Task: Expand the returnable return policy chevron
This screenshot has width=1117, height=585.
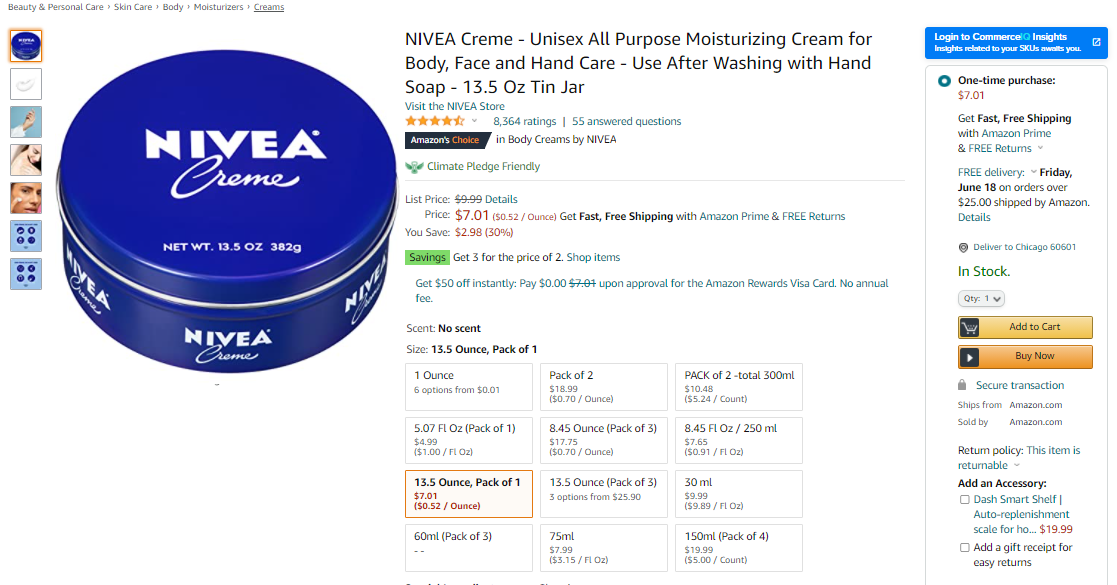Action: [x=1017, y=465]
